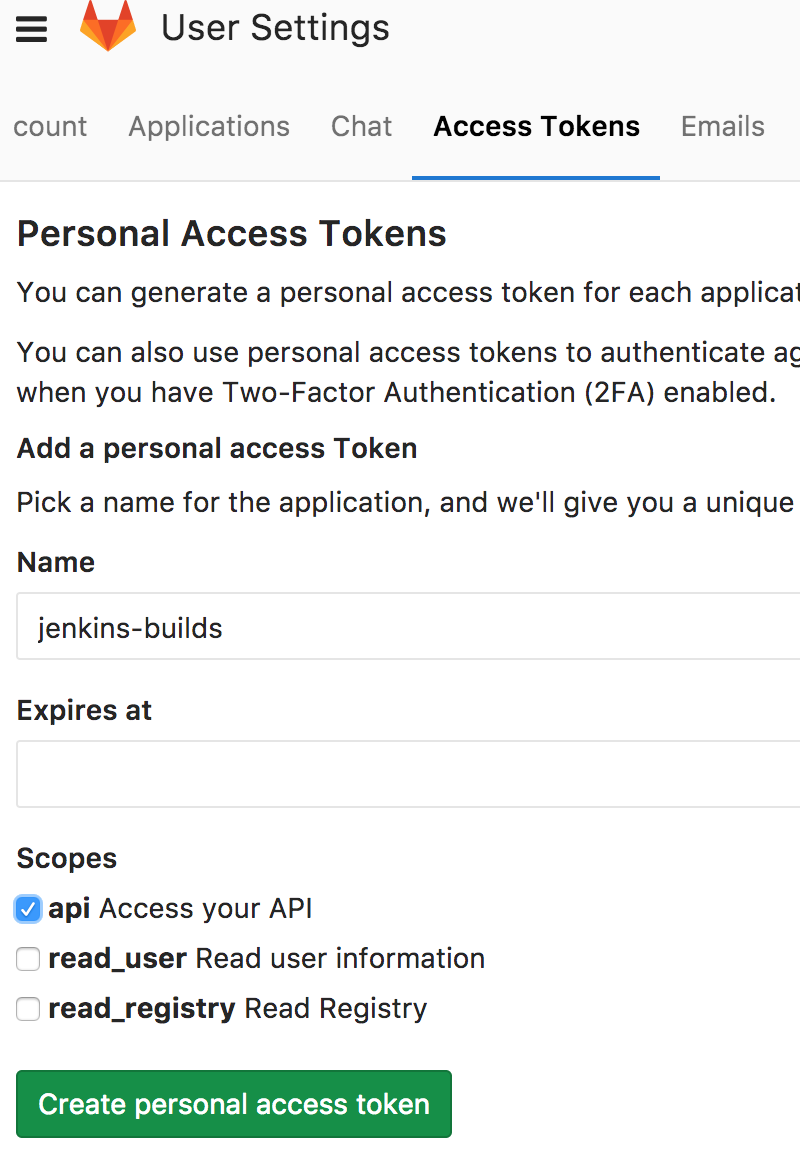800x1152 pixels.
Task: Switch to the partially visible Account tab
Action: (50, 126)
